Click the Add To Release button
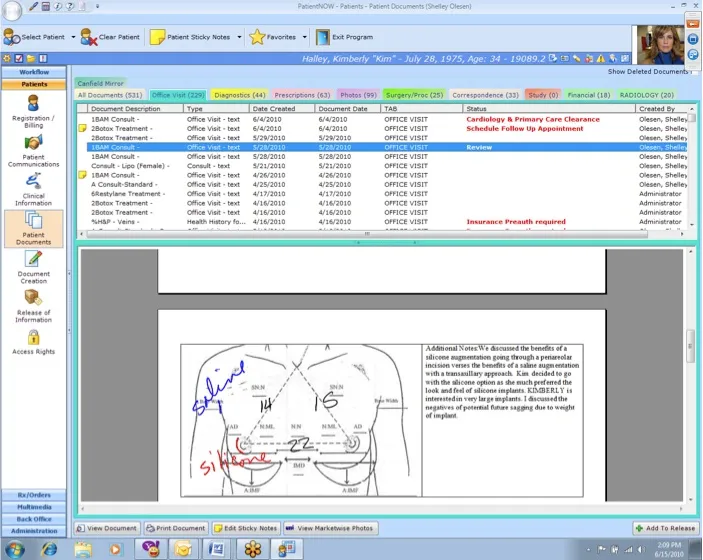 pos(664,528)
